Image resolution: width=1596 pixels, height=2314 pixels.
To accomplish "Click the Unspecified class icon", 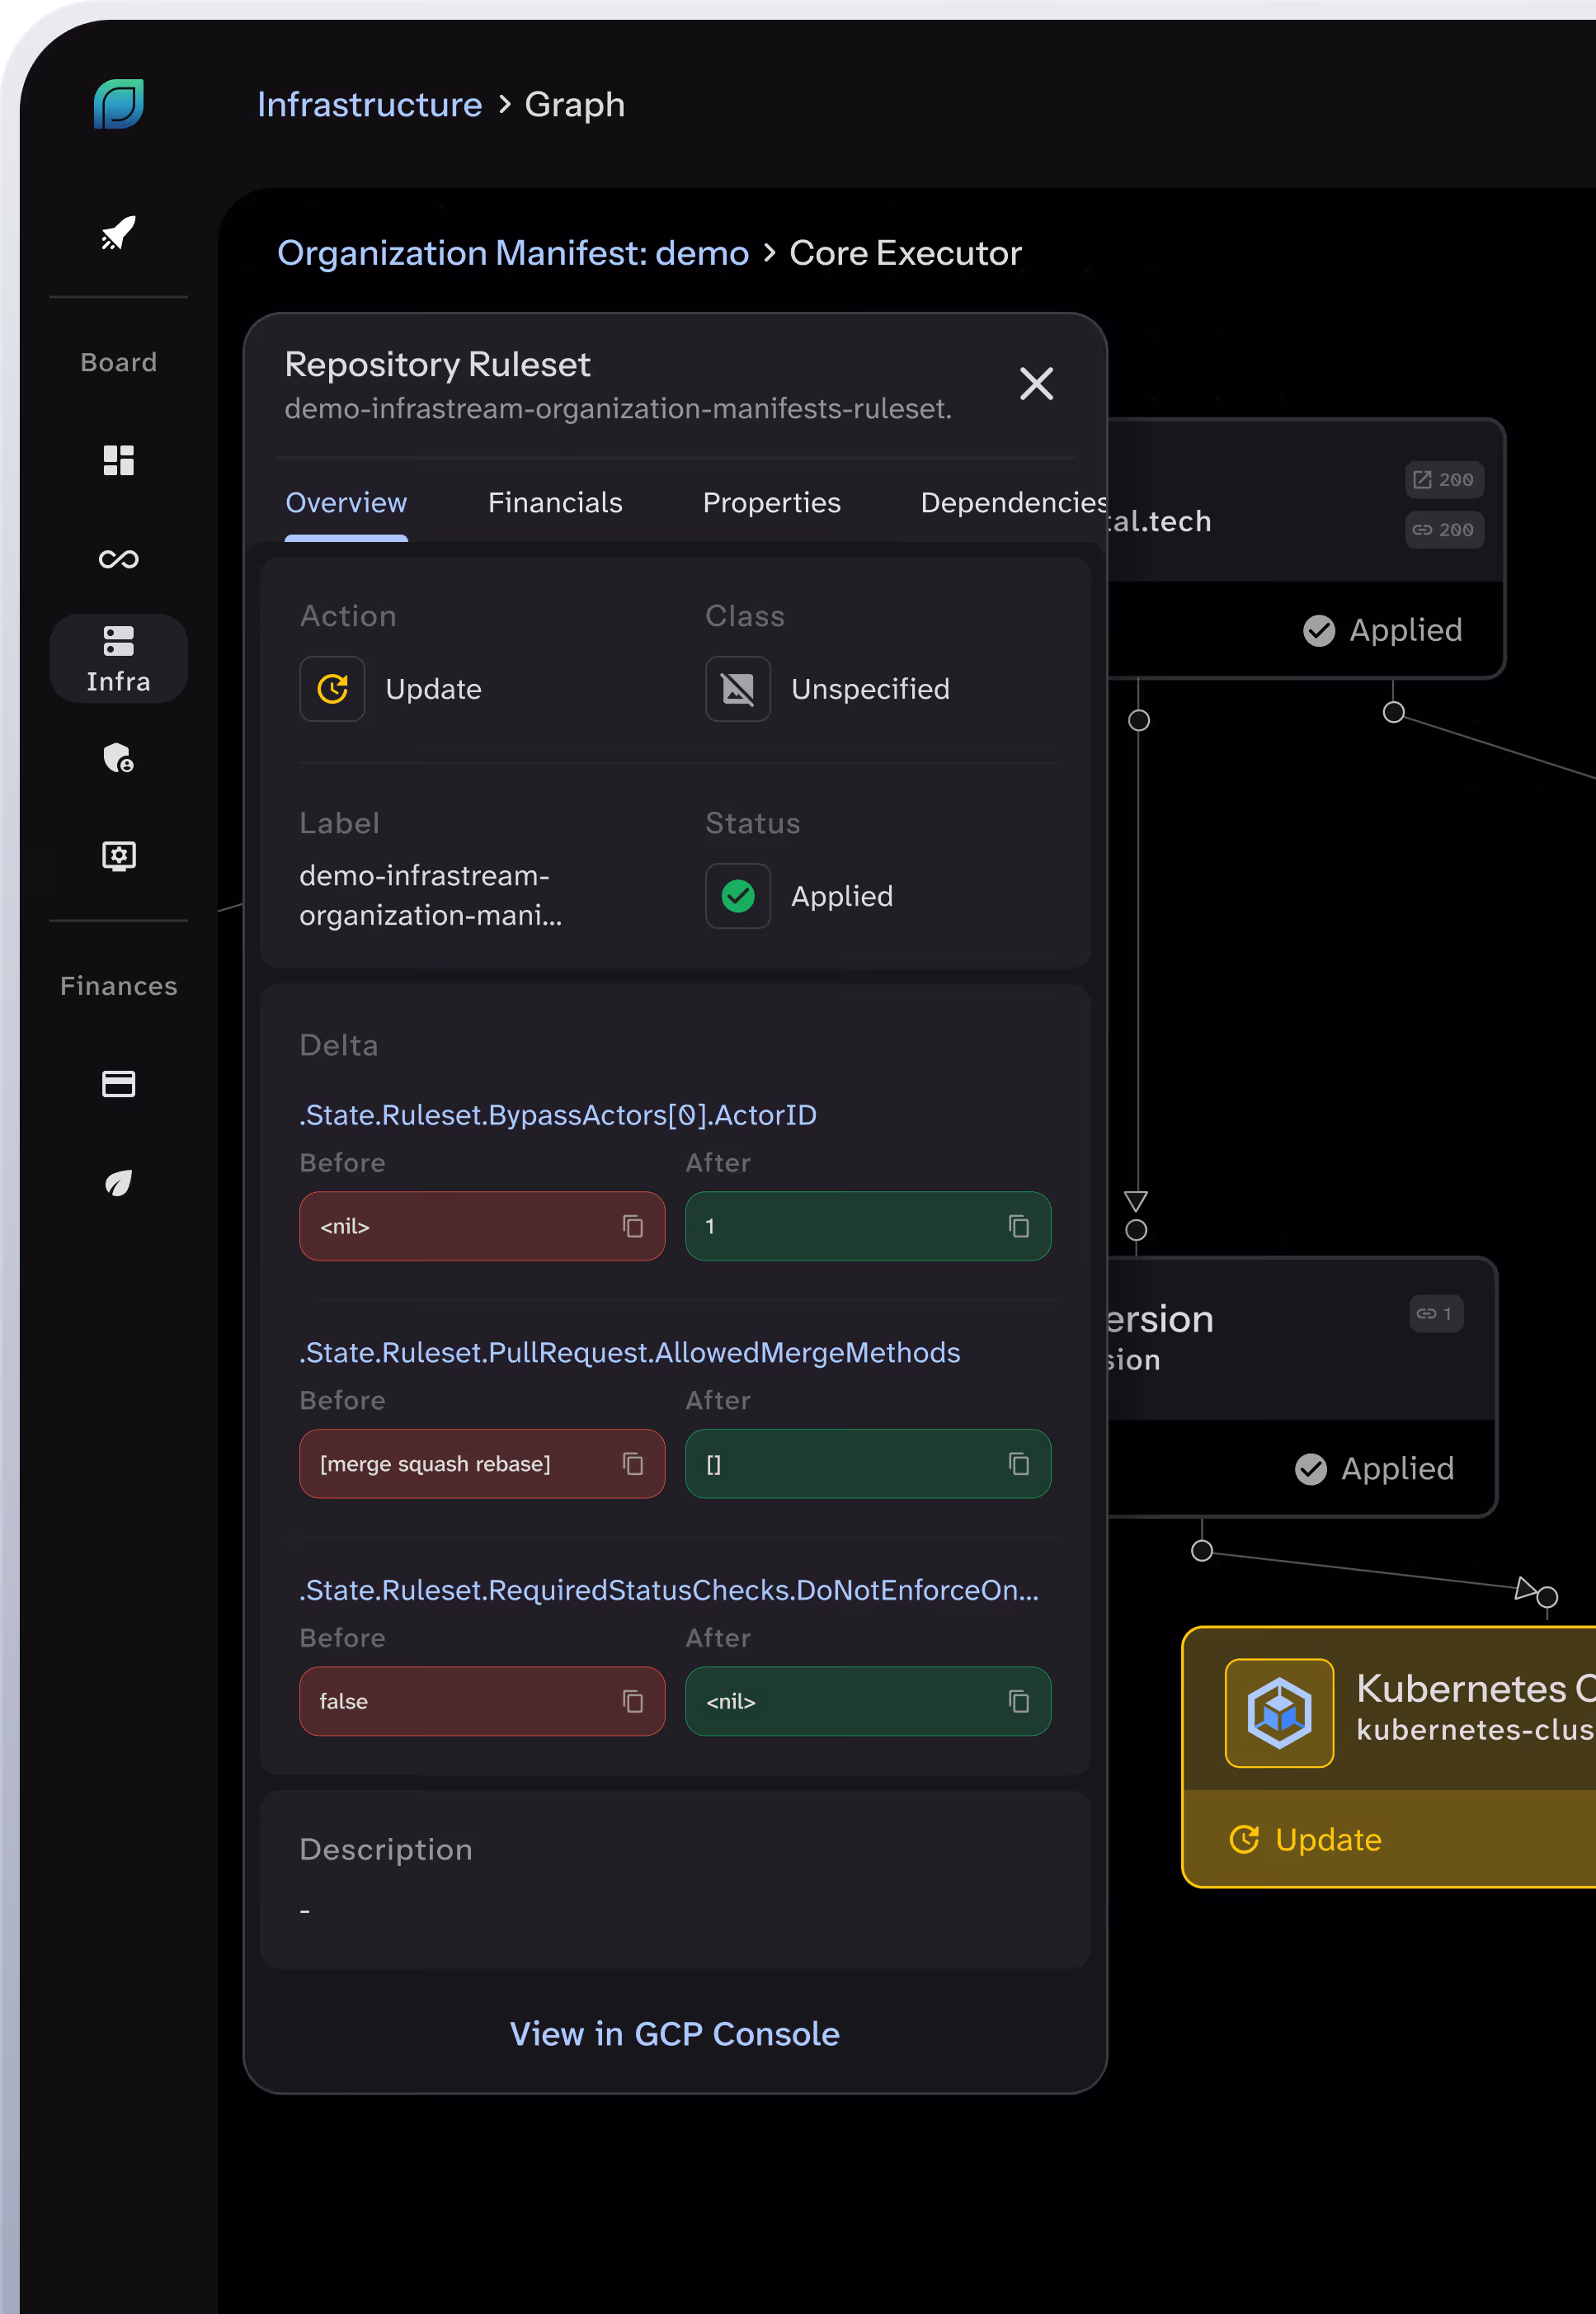I will [x=738, y=689].
